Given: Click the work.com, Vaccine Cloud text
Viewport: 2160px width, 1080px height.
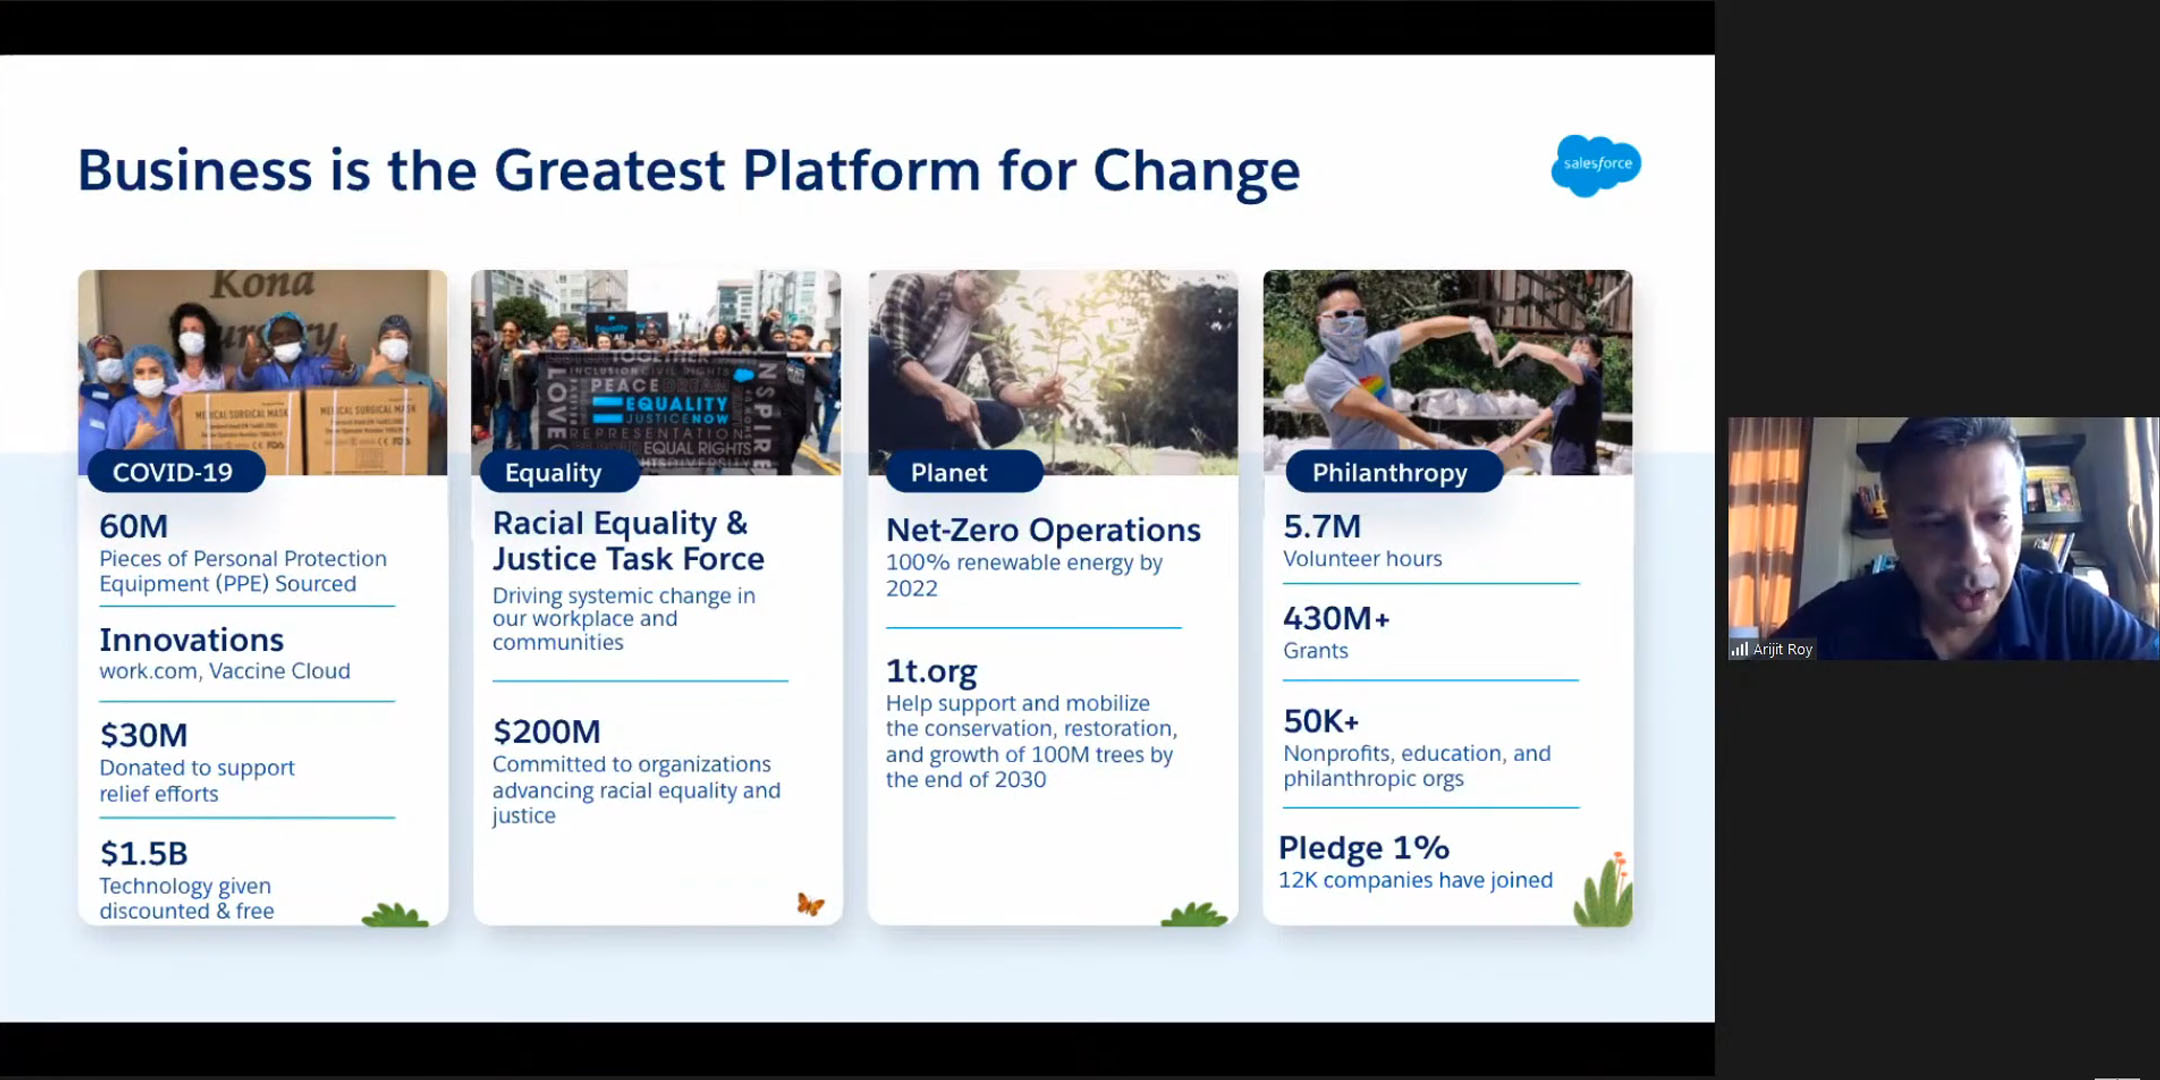Looking at the screenshot, I should (x=225, y=671).
